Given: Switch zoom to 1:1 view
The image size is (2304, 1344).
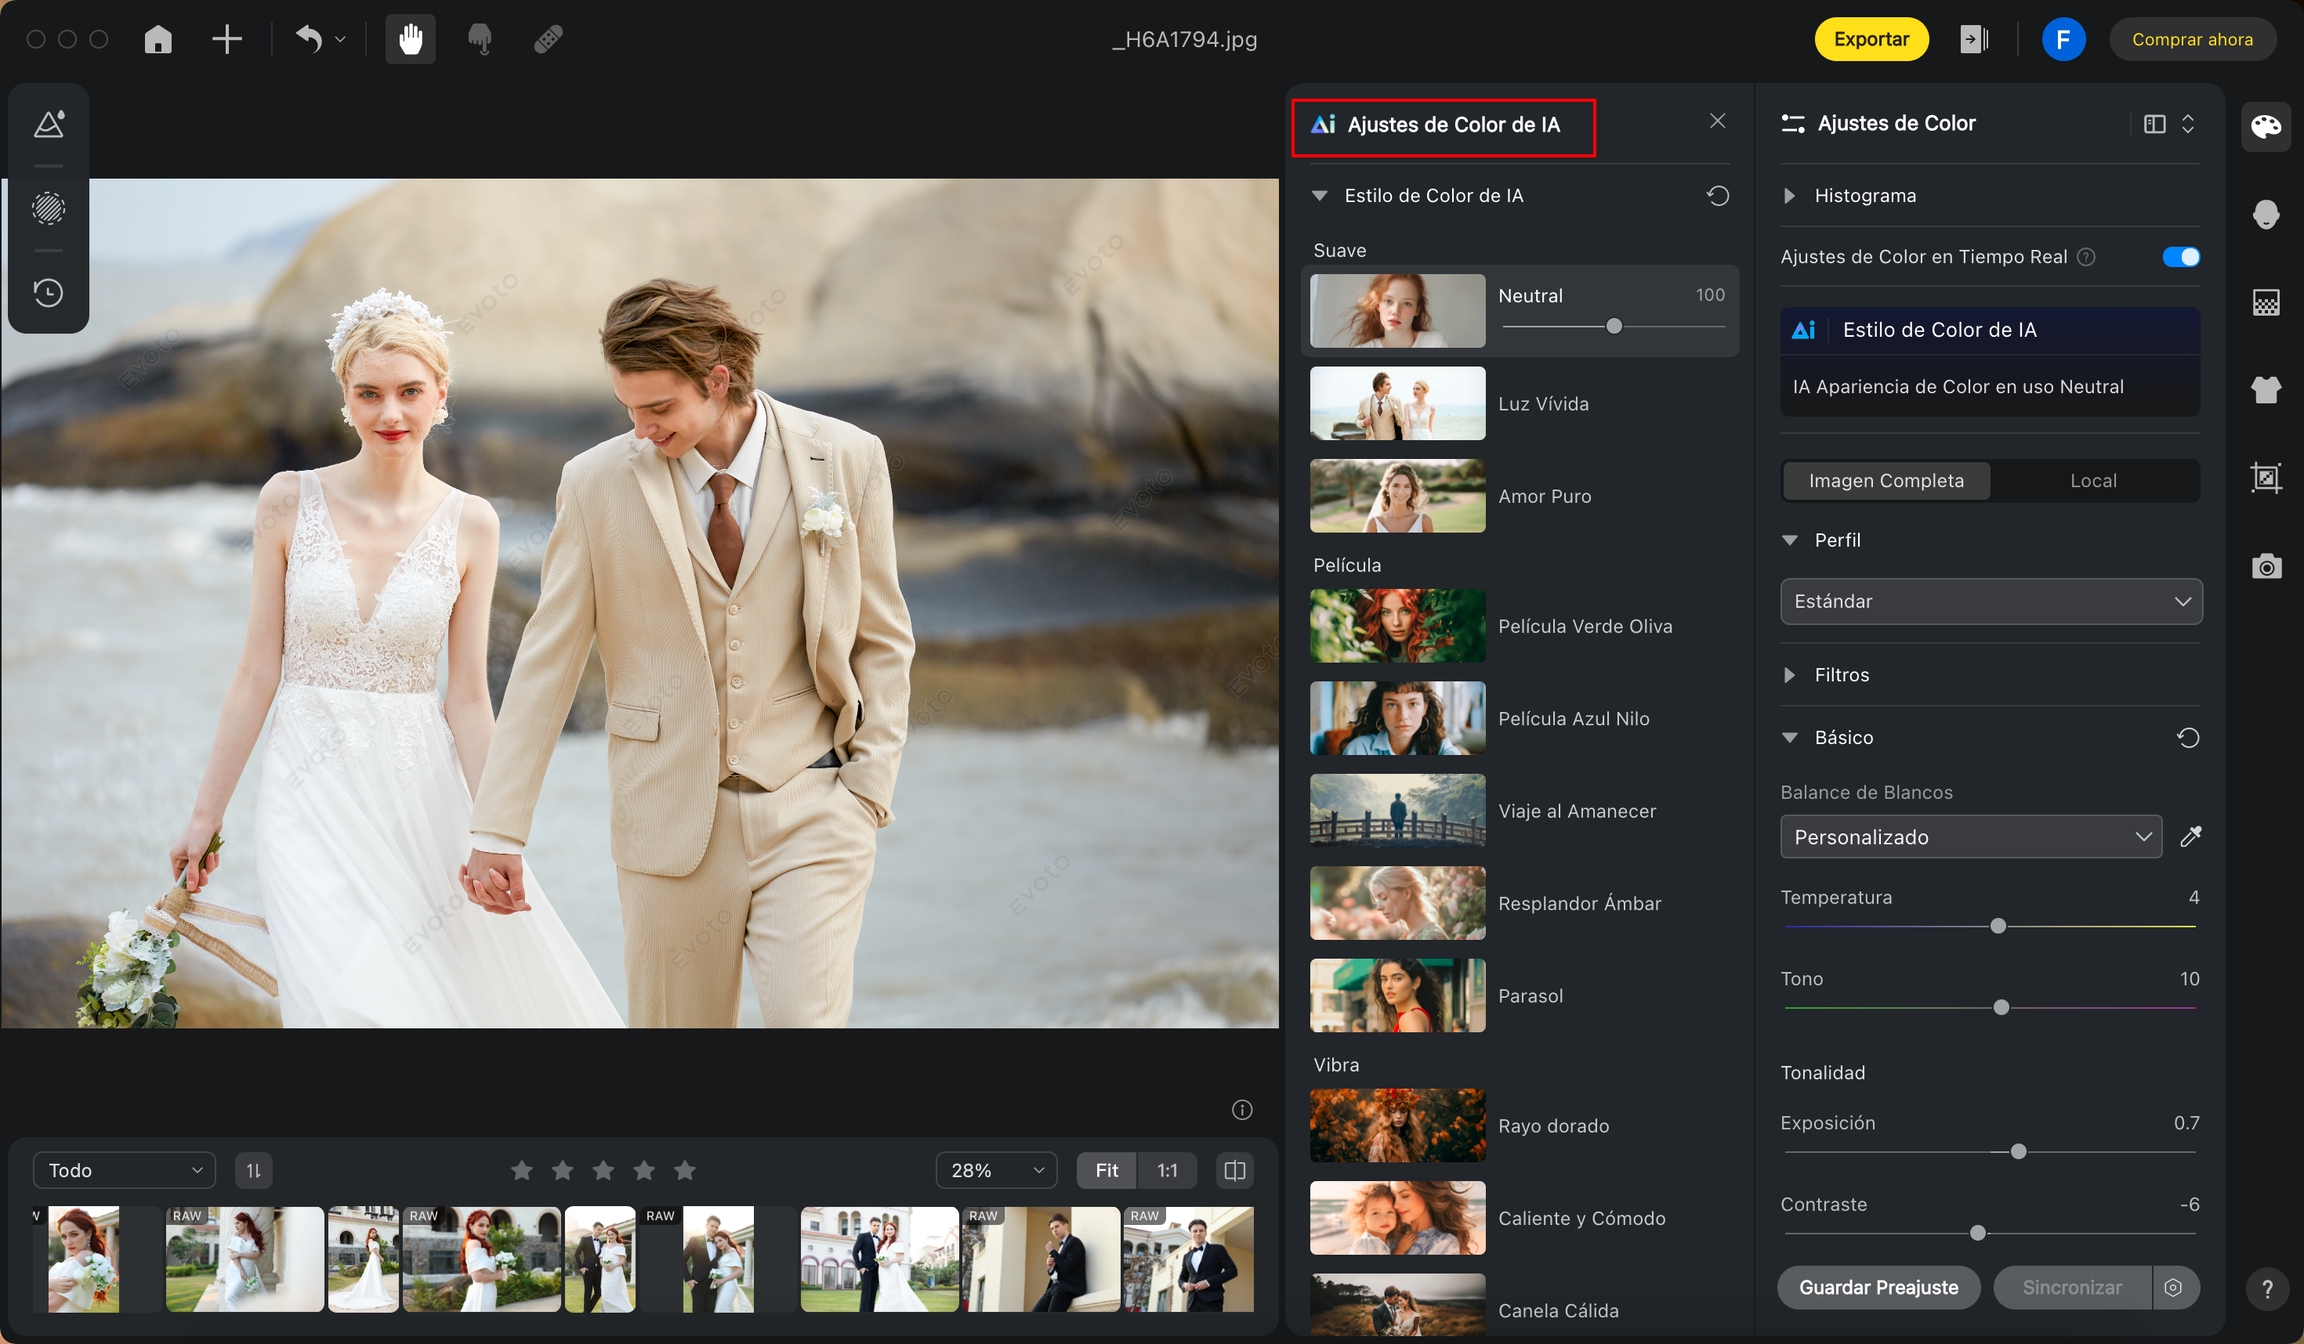Looking at the screenshot, I should pyautogui.click(x=1167, y=1170).
